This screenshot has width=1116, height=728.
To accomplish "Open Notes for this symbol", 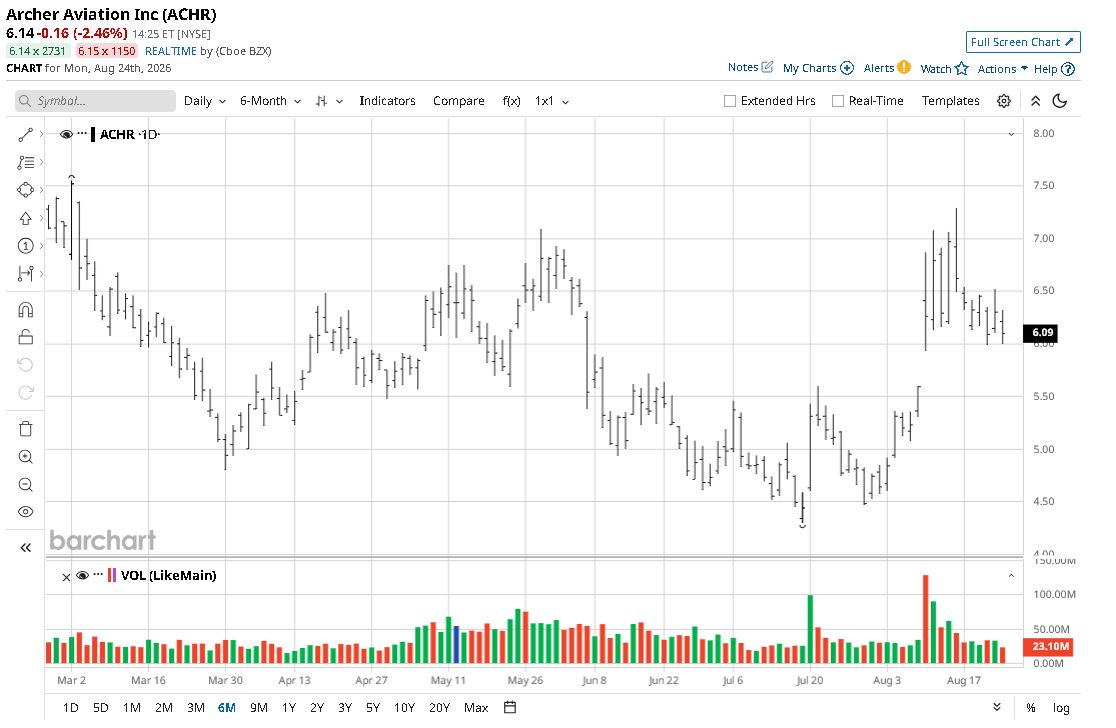I will point(750,67).
